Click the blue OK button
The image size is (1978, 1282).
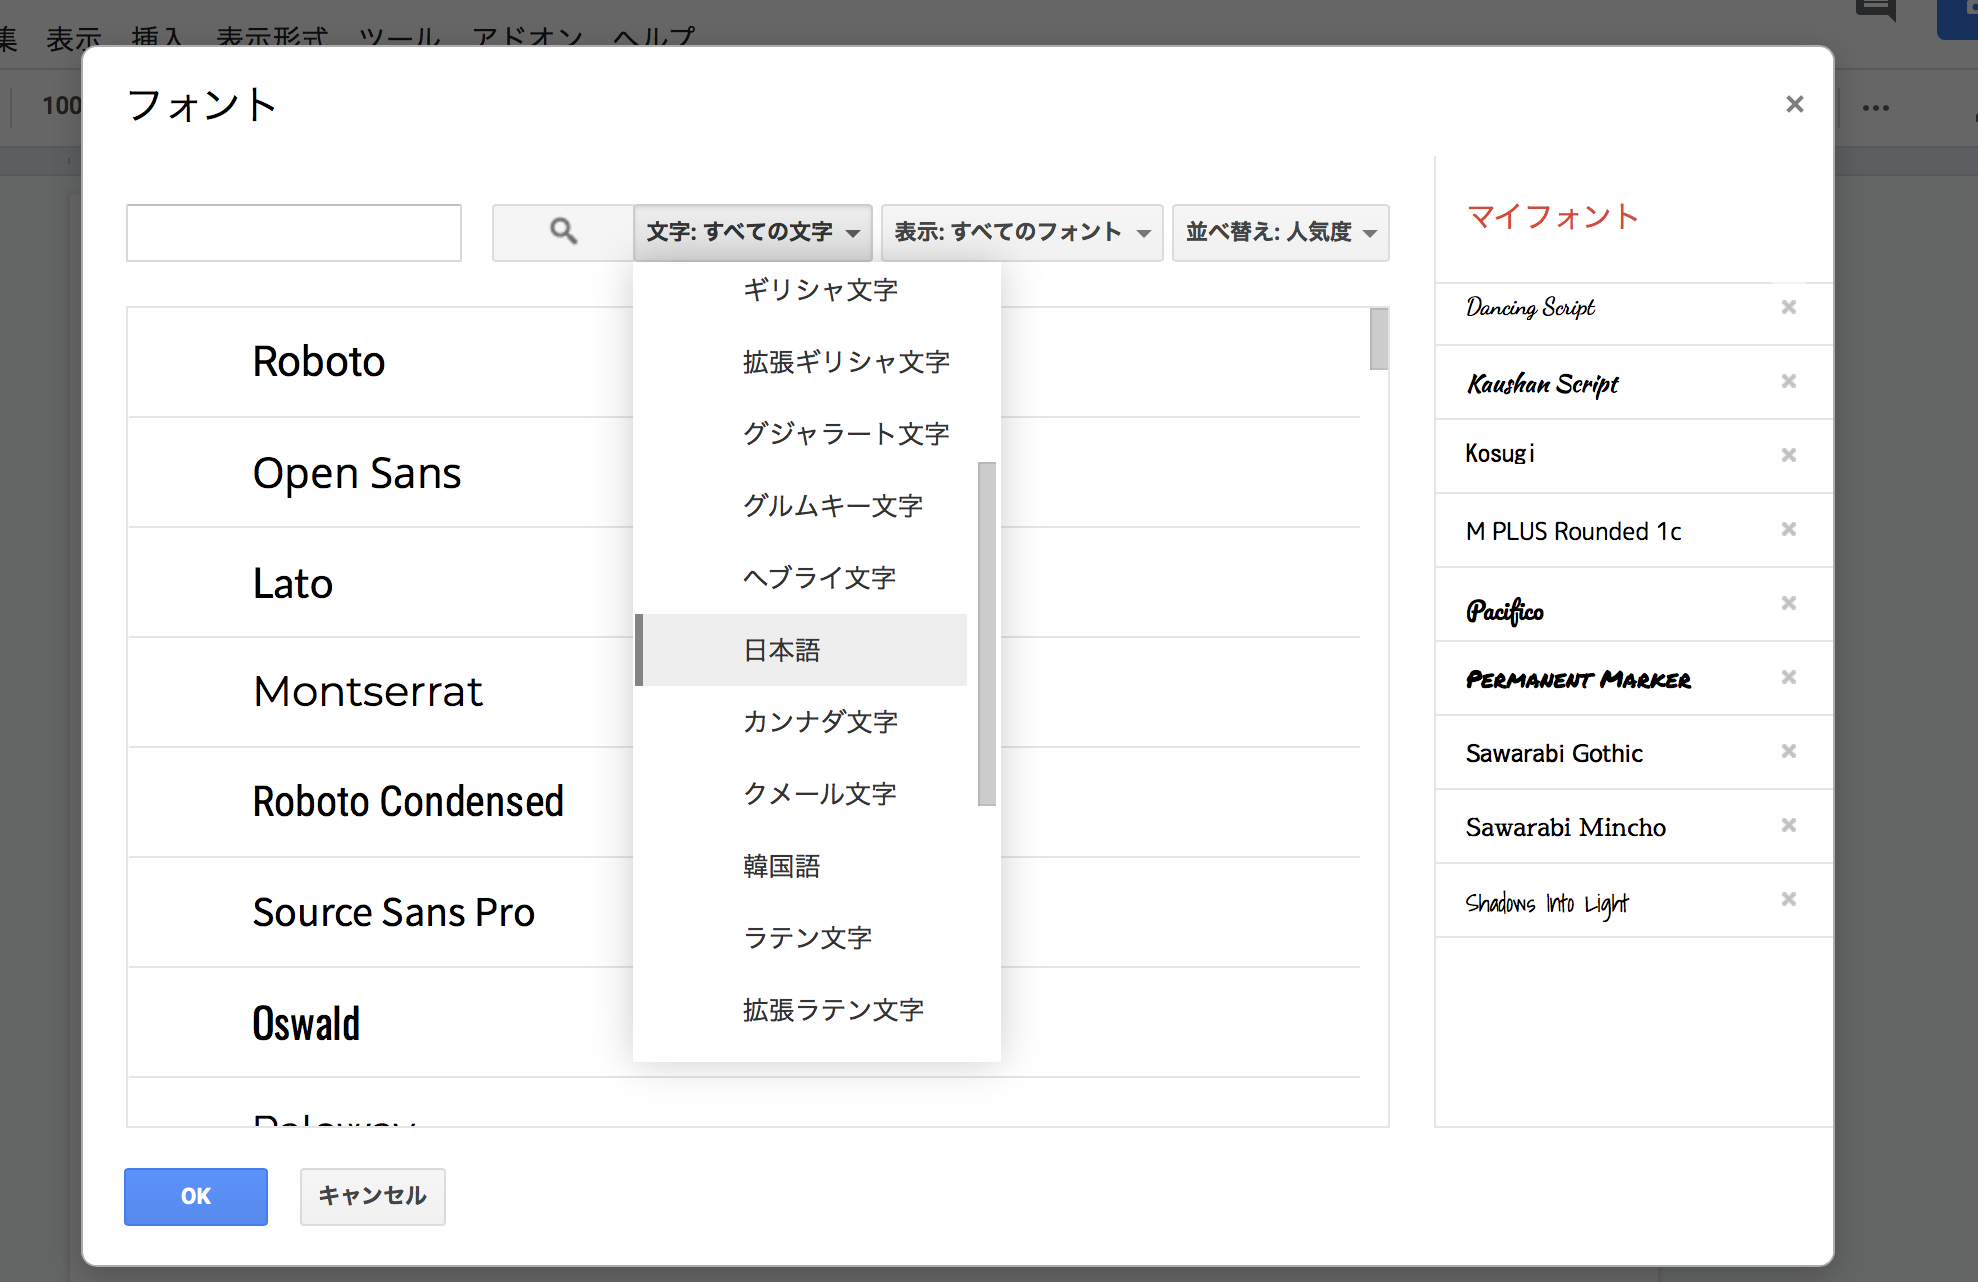point(196,1196)
